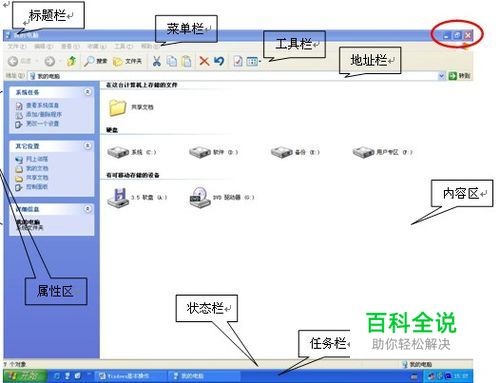
Task: Open the 文件(F) menu
Action: 17,46
